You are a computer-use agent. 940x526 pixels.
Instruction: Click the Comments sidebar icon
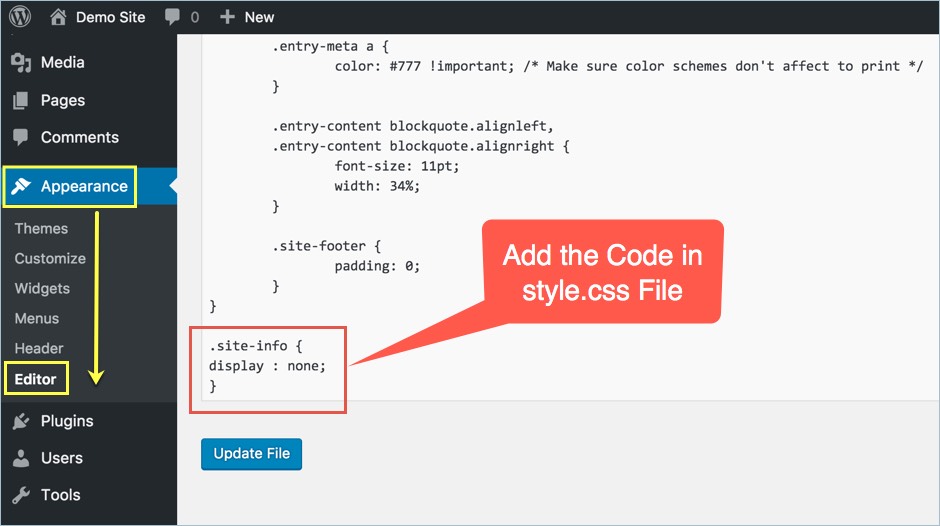click(20, 137)
